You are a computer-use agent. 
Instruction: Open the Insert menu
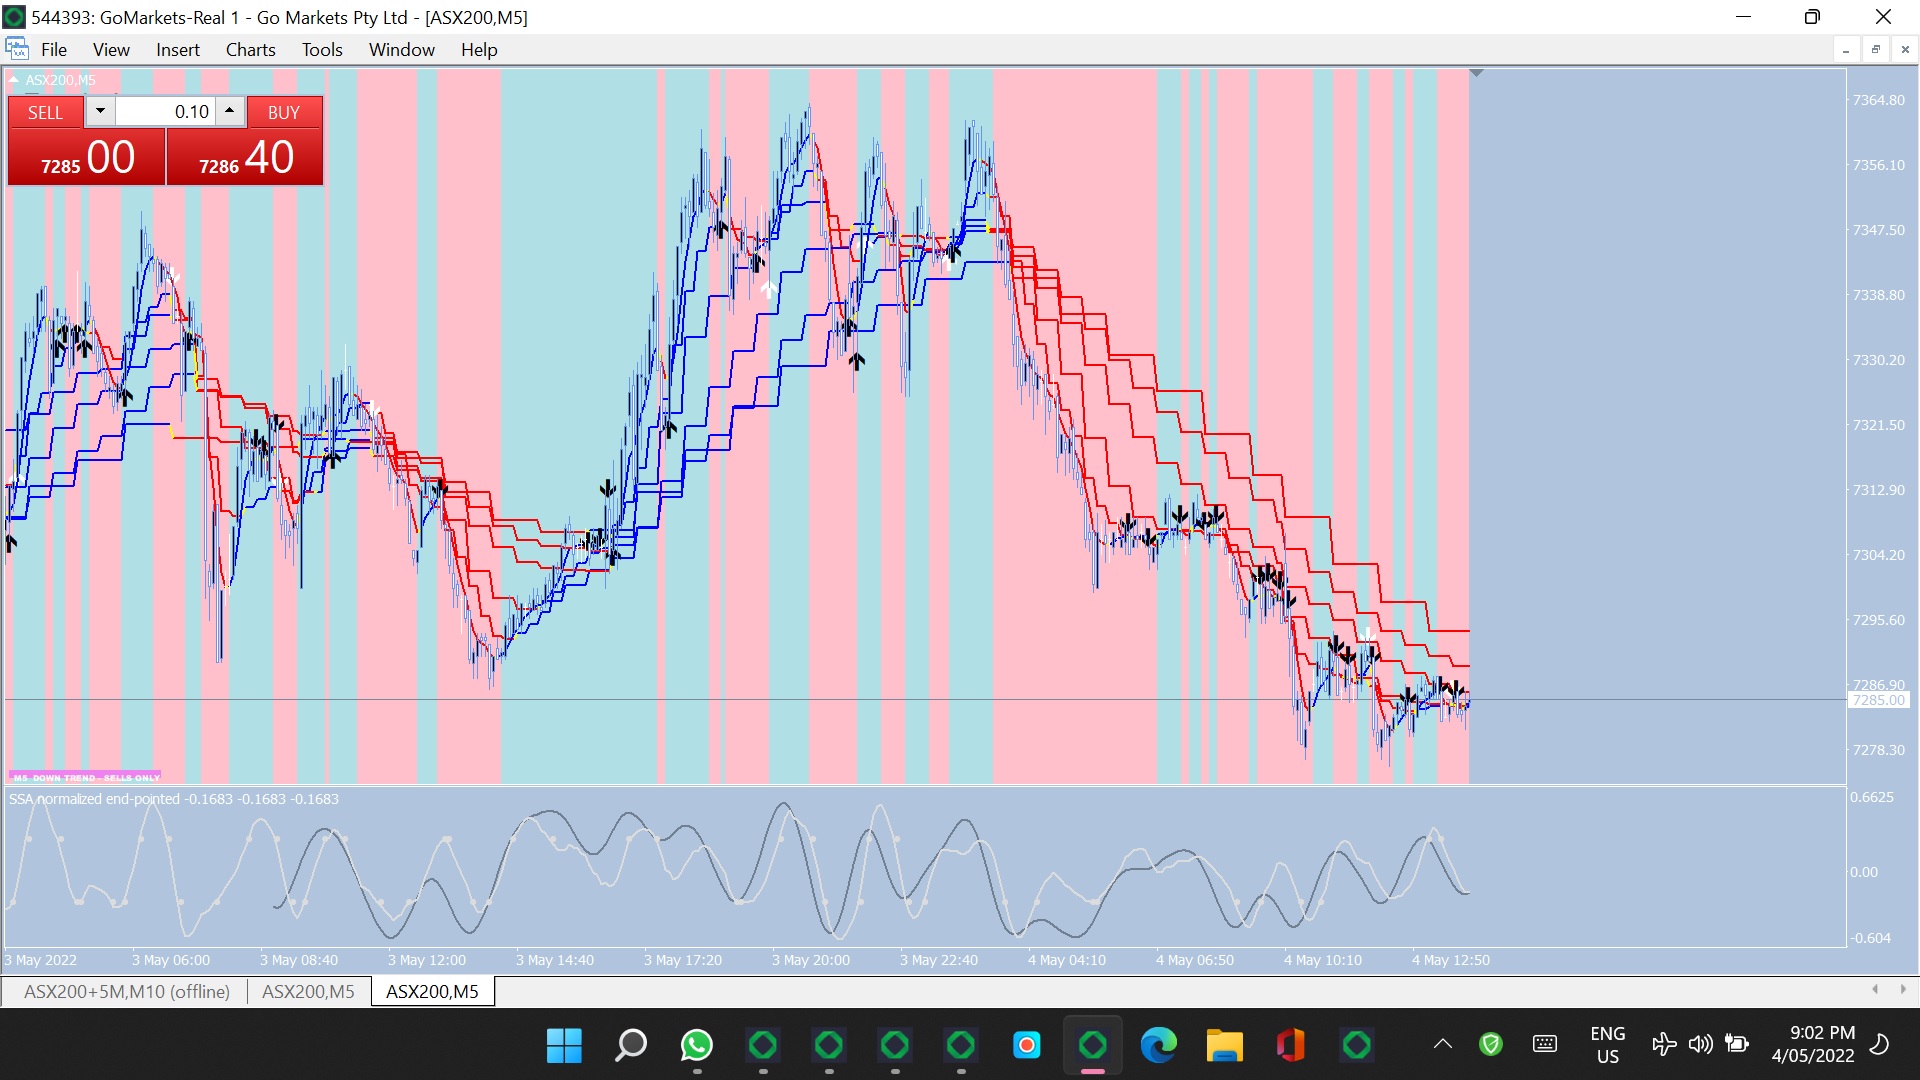pos(177,50)
